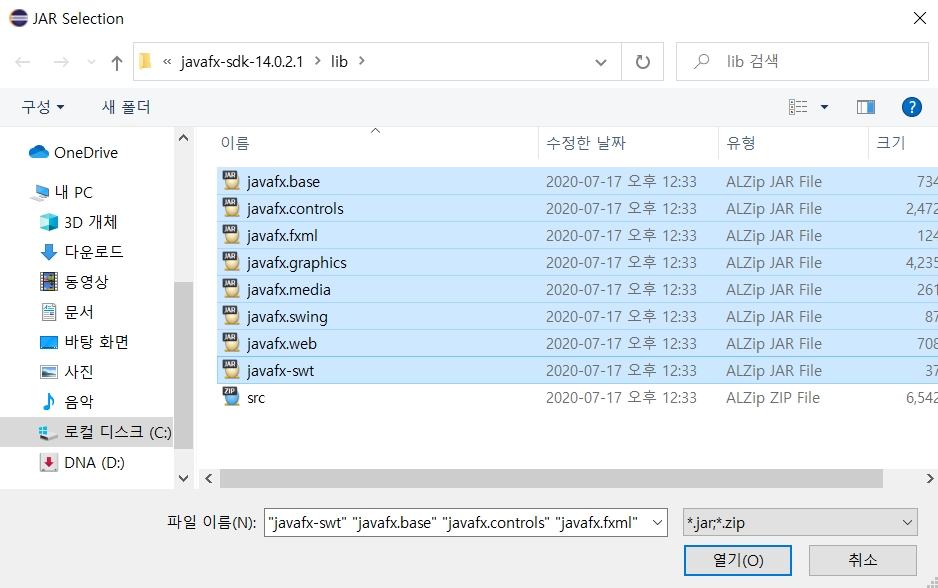The width and height of the screenshot is (938, 588).
Task: Open help with question mark icon
Action: 912,107
